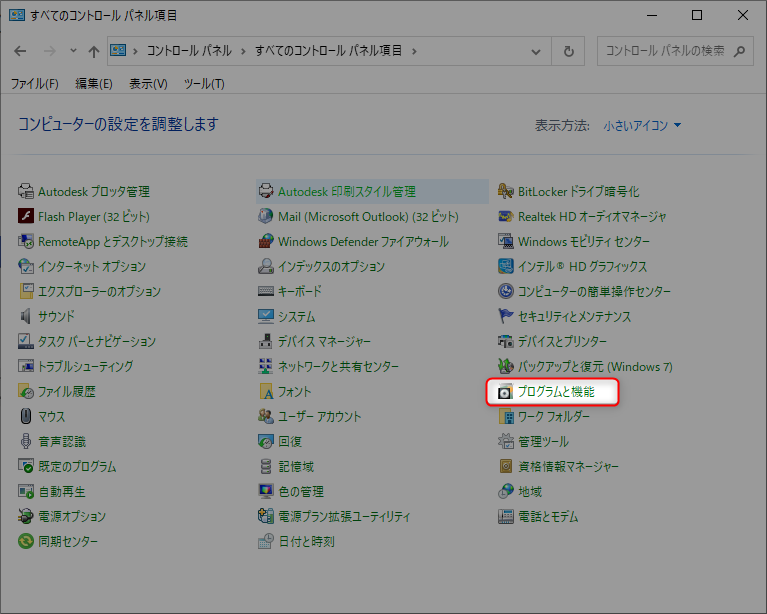The height and width of the screenshot is (614, 767).
Task: Open the ファイル履歴 icon
Action: tap(25, 391)
